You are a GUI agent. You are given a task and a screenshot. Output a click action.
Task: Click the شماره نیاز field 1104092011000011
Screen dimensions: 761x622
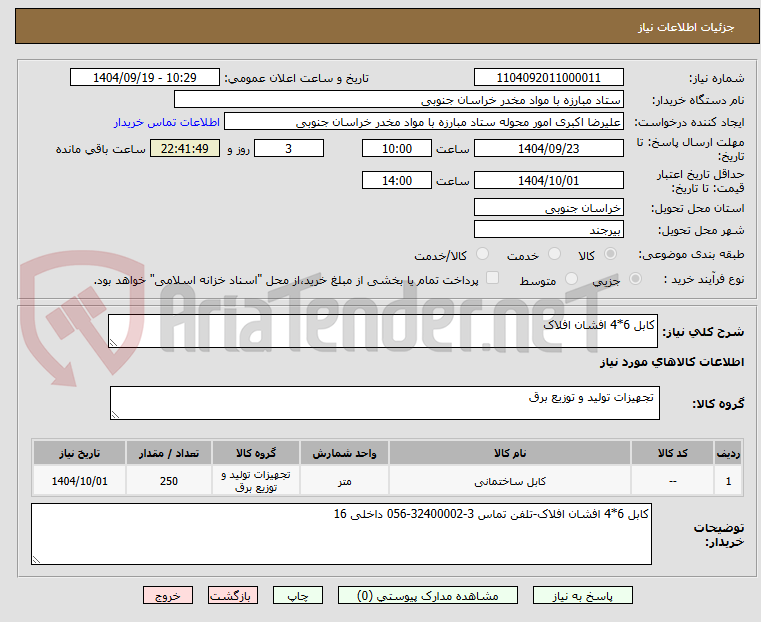pyautogui.click(x=548, y=78)
